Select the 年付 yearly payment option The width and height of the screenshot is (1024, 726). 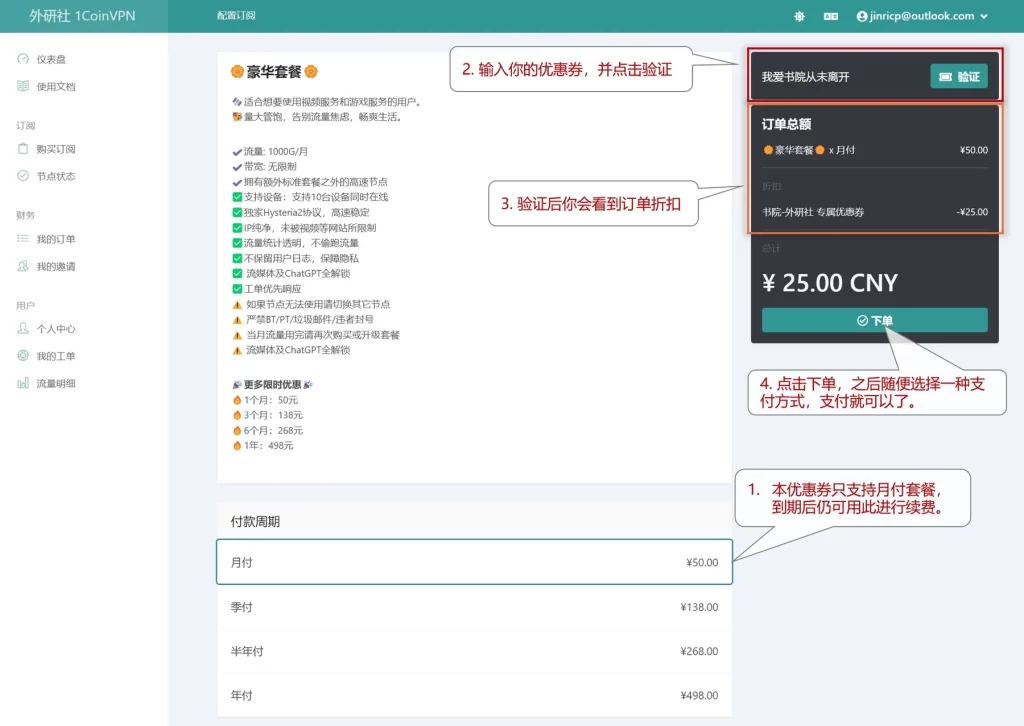[474, 695]
